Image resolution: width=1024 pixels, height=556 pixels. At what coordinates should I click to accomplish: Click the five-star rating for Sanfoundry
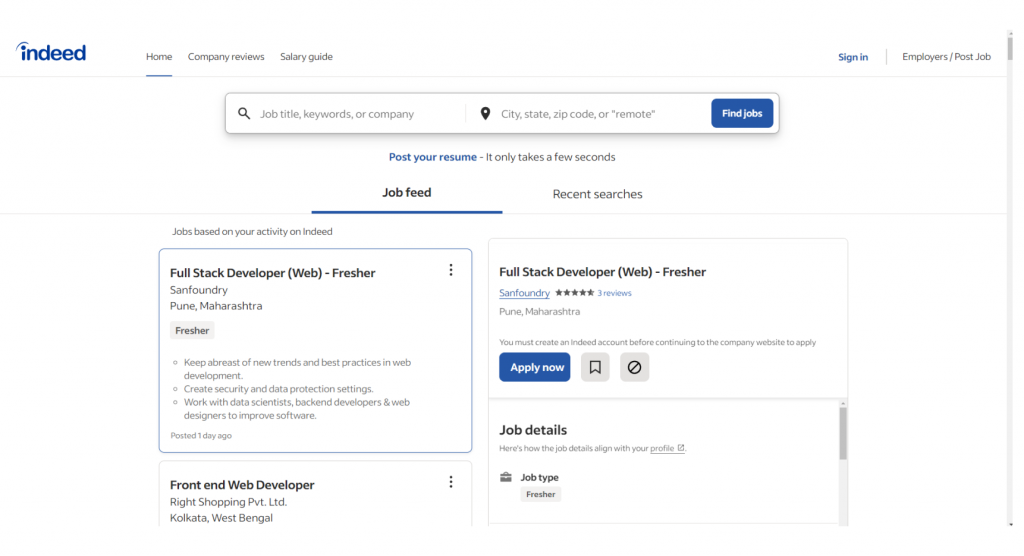(x=574, y=293)
